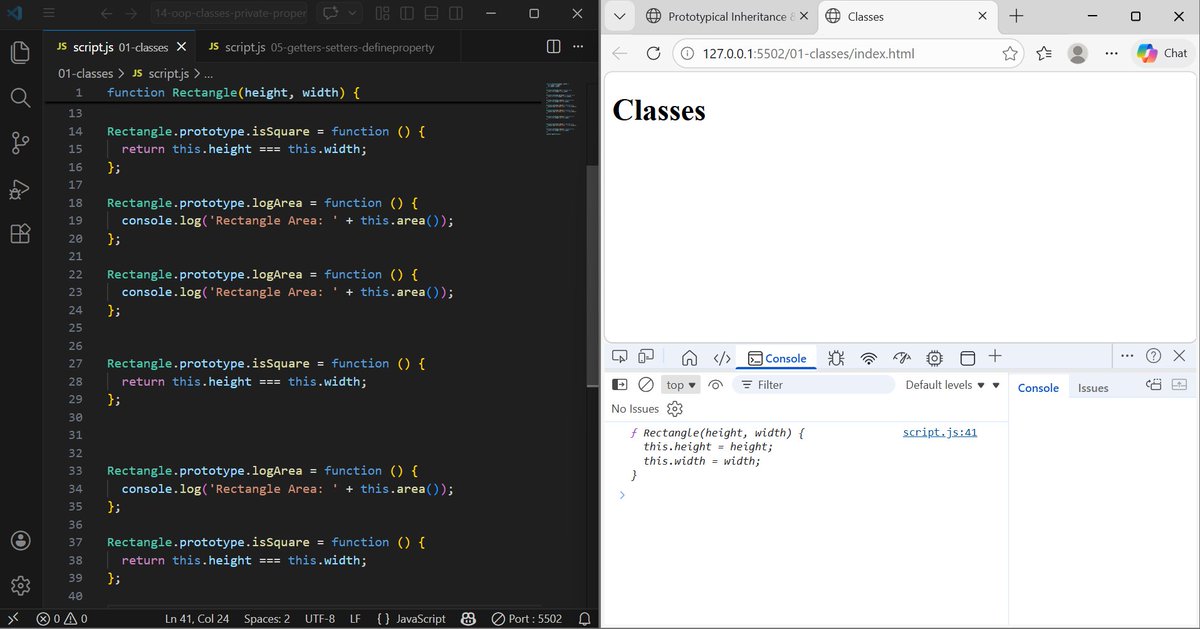The image size is (1200, 629).
Task: Refresh the browser page
Action: click(653, 53)
